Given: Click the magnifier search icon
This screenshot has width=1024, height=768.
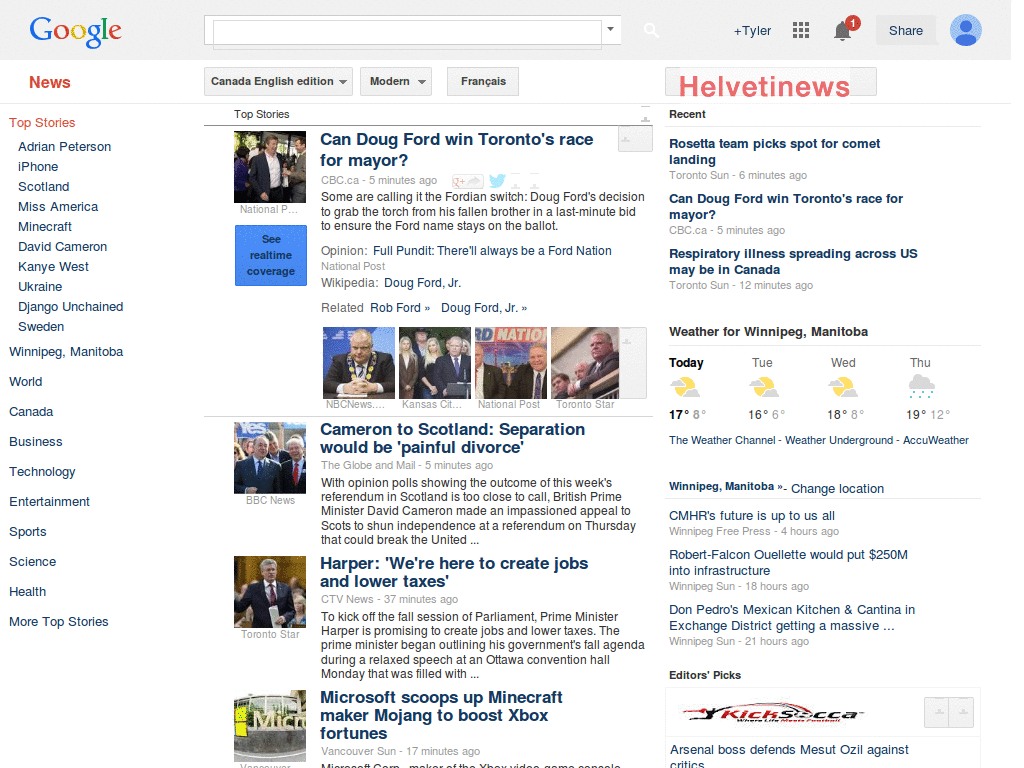Looking at the screenshot, I should click(650, 30).
